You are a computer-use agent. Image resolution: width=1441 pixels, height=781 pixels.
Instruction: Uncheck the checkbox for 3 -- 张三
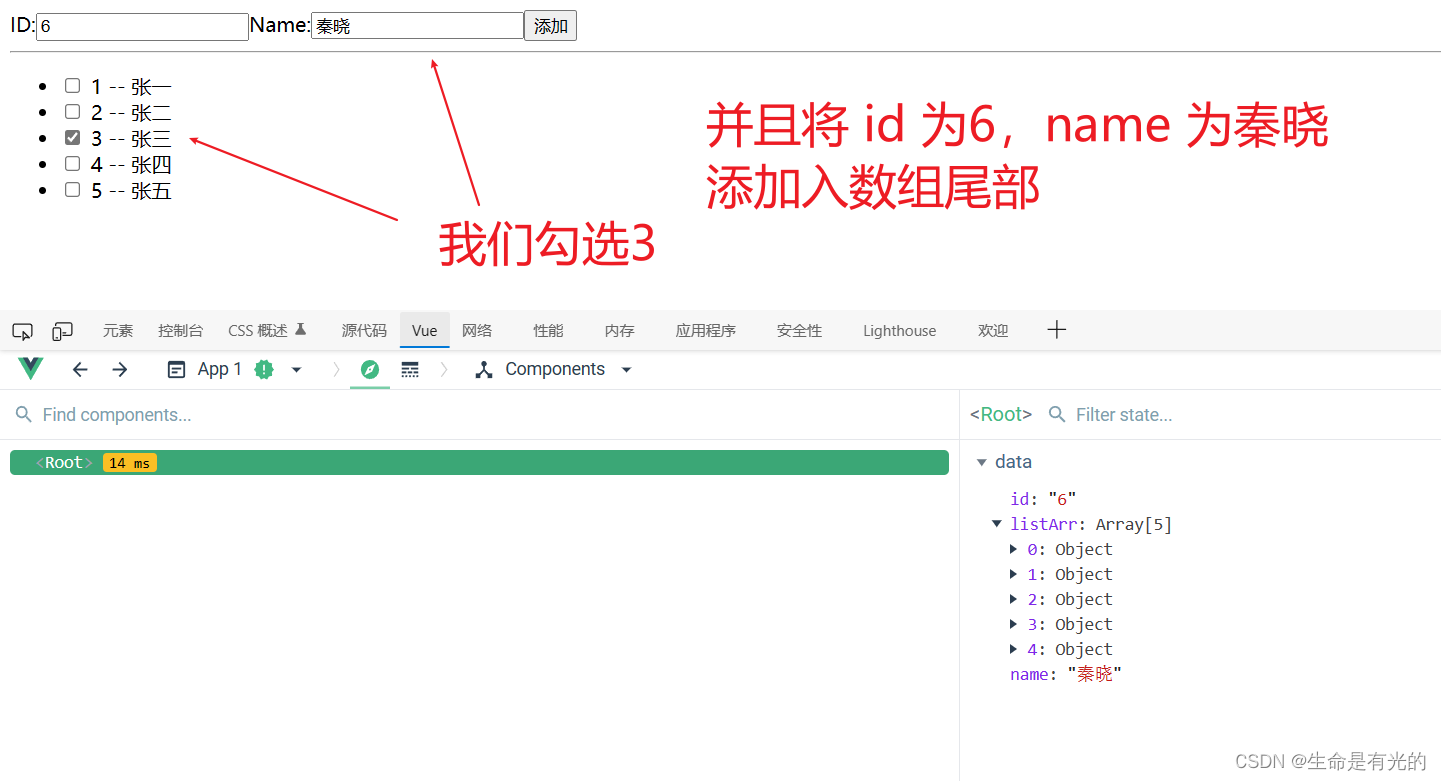(72, 138)
